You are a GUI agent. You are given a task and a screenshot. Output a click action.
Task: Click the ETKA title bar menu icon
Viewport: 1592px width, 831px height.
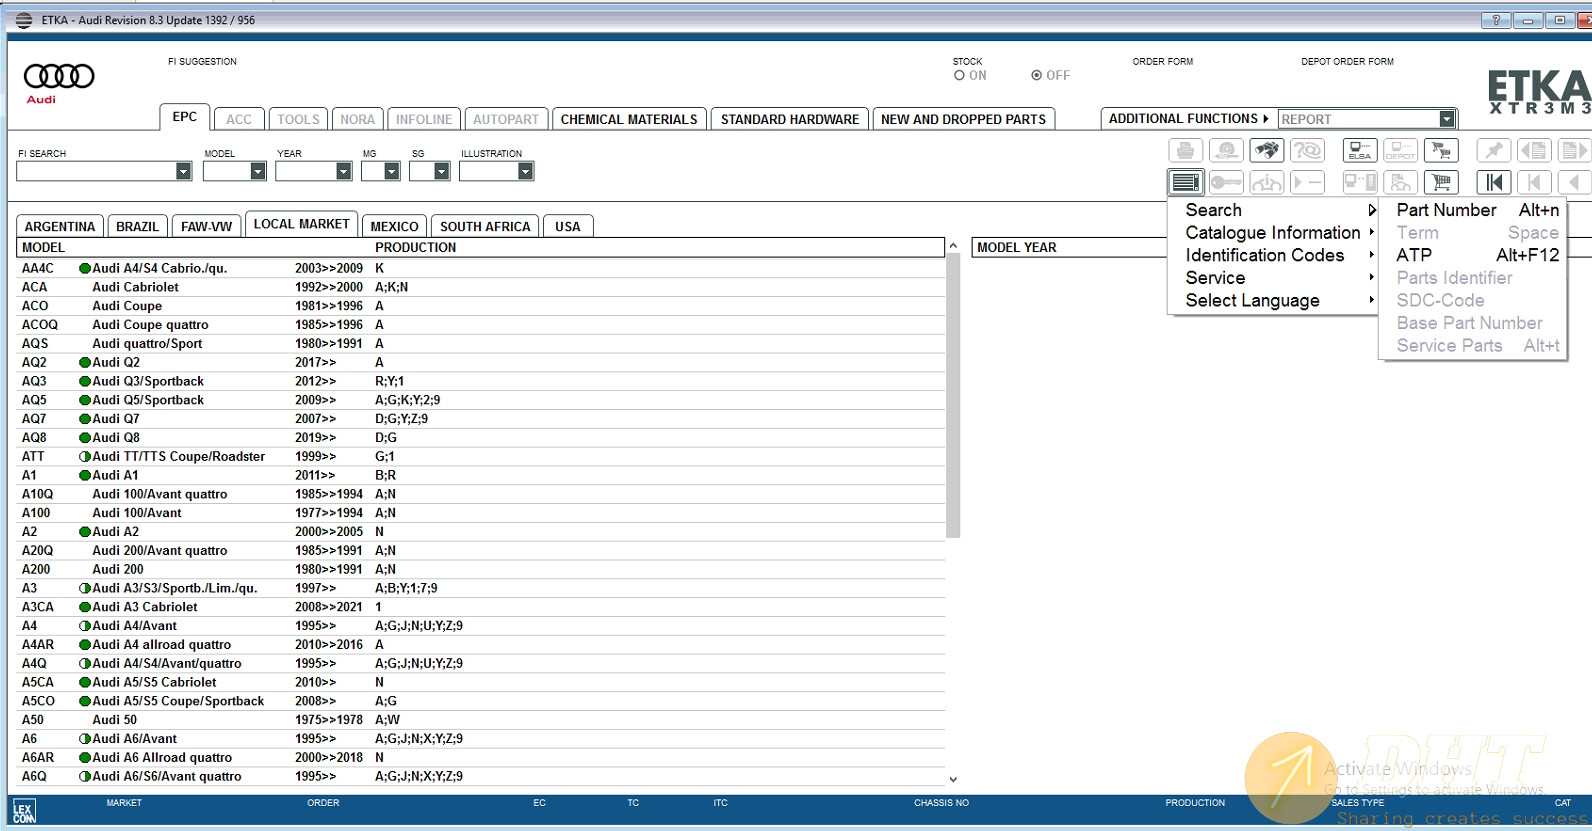[23, 20]
